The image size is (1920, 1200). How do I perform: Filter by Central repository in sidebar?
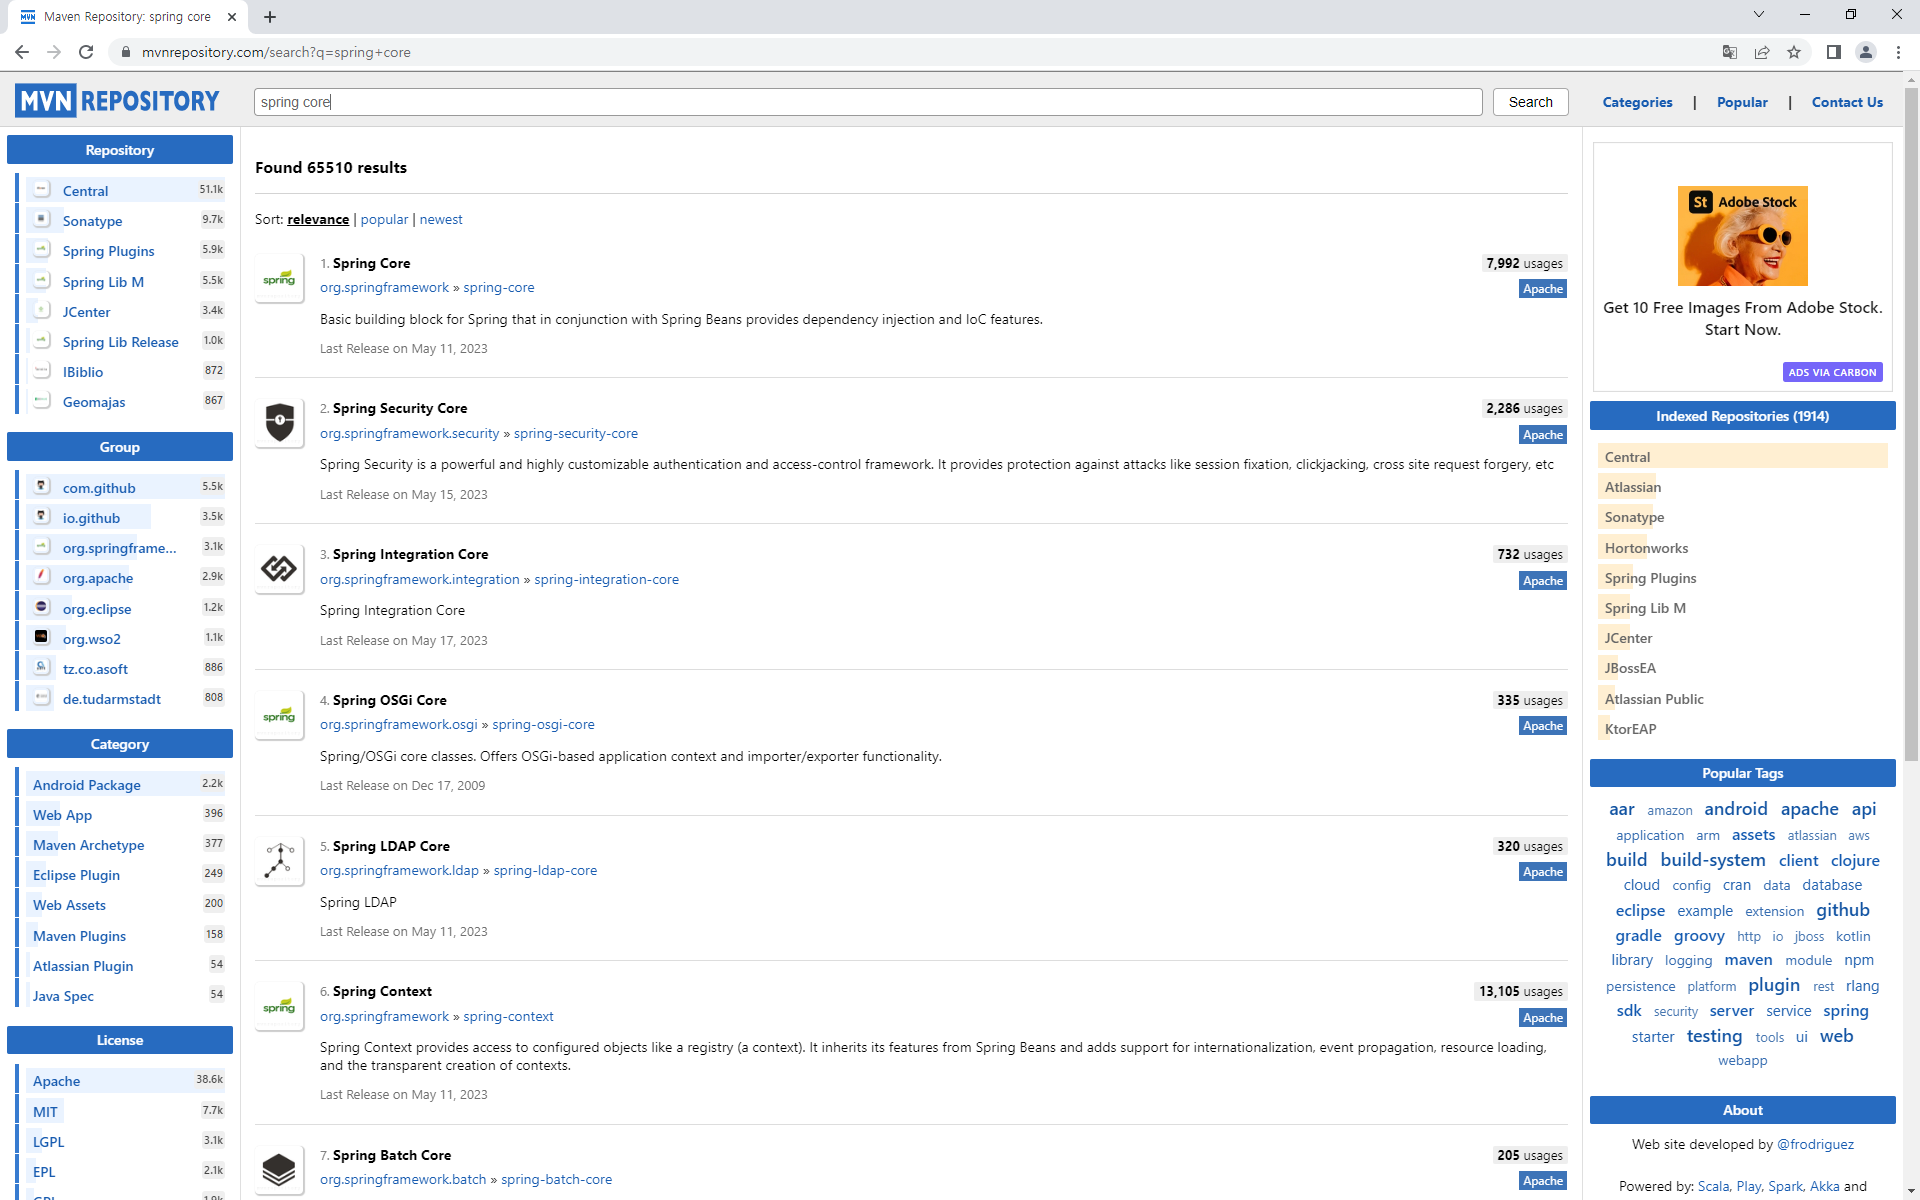[85, 190]
